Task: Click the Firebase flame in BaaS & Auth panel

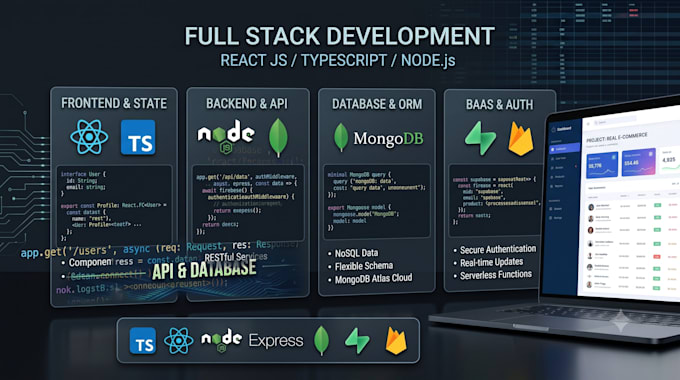Action: 521,139
